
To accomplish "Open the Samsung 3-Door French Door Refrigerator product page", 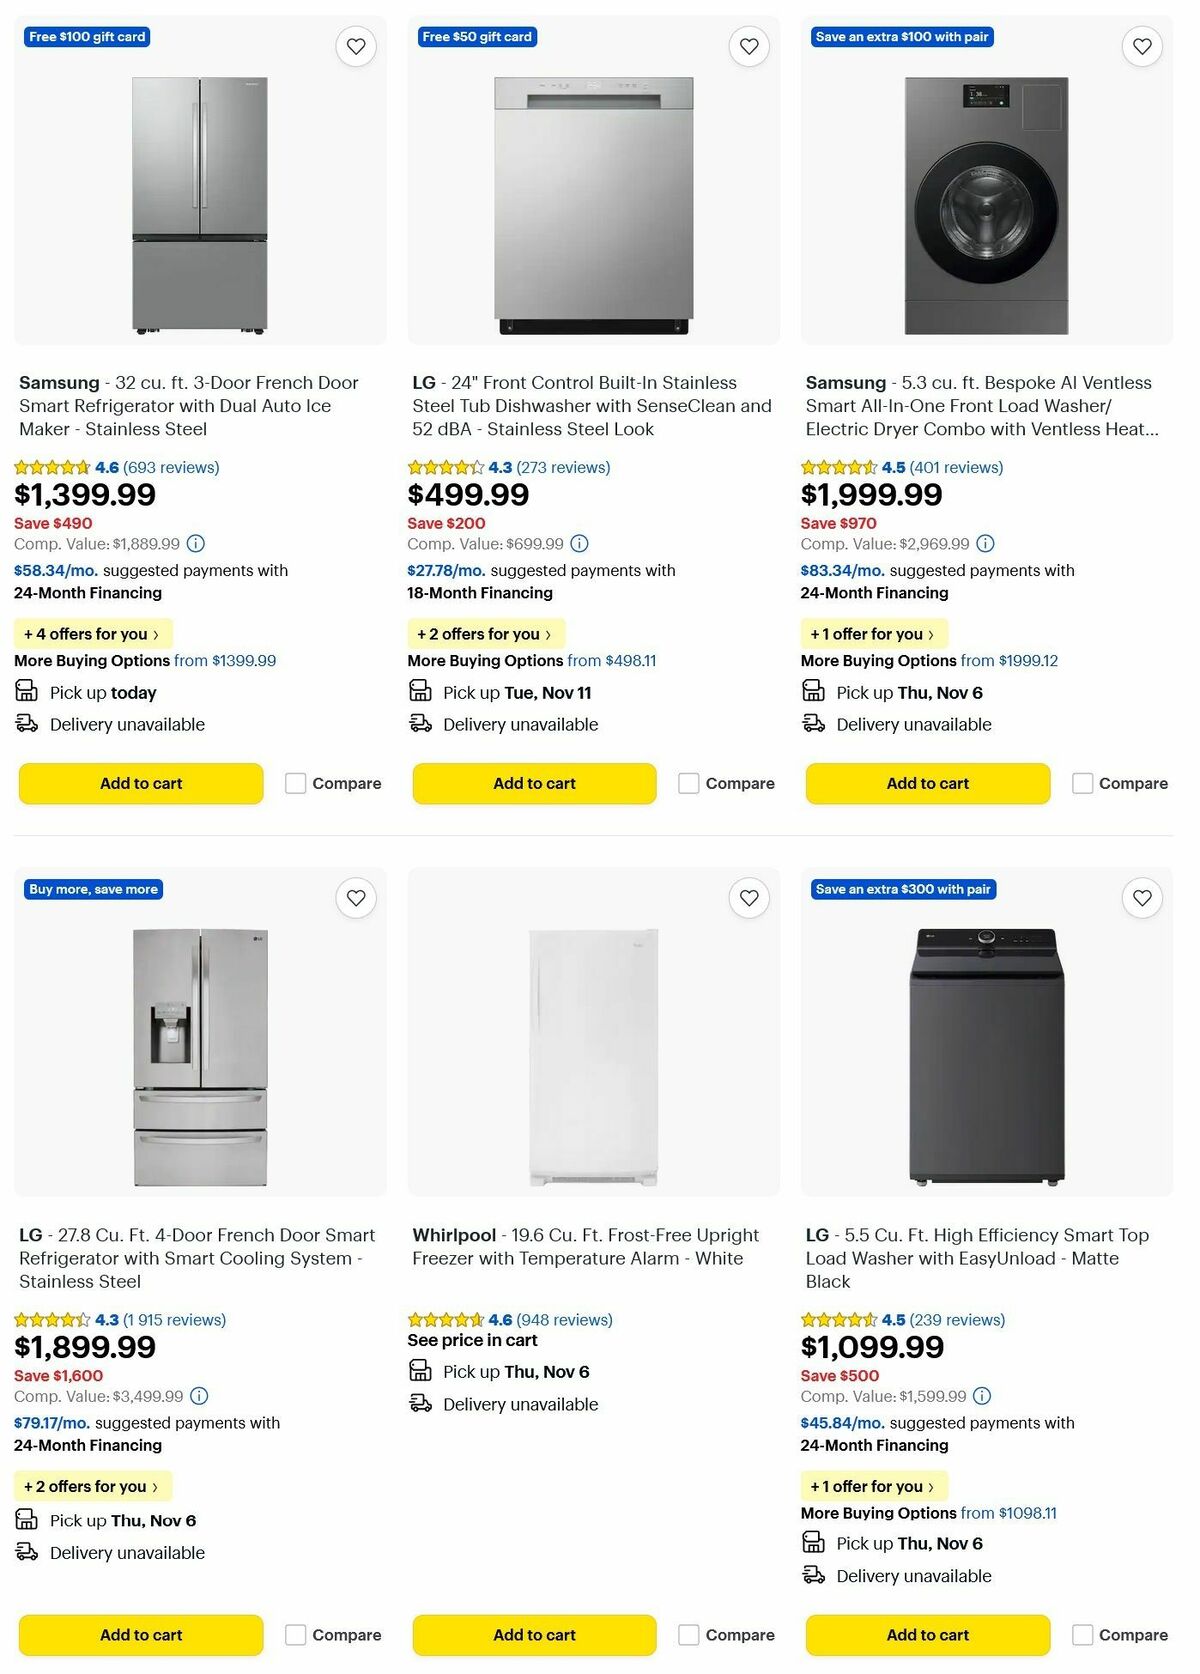I will pos(189,405).
